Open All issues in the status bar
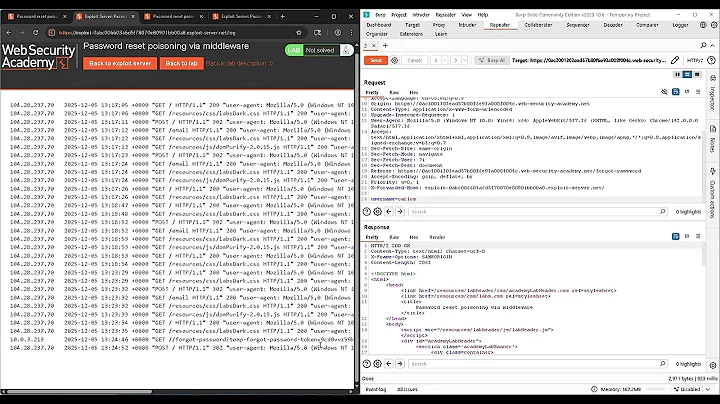This screenshot has width=720, height=404. pyautogui.click(x=407, y=389)
